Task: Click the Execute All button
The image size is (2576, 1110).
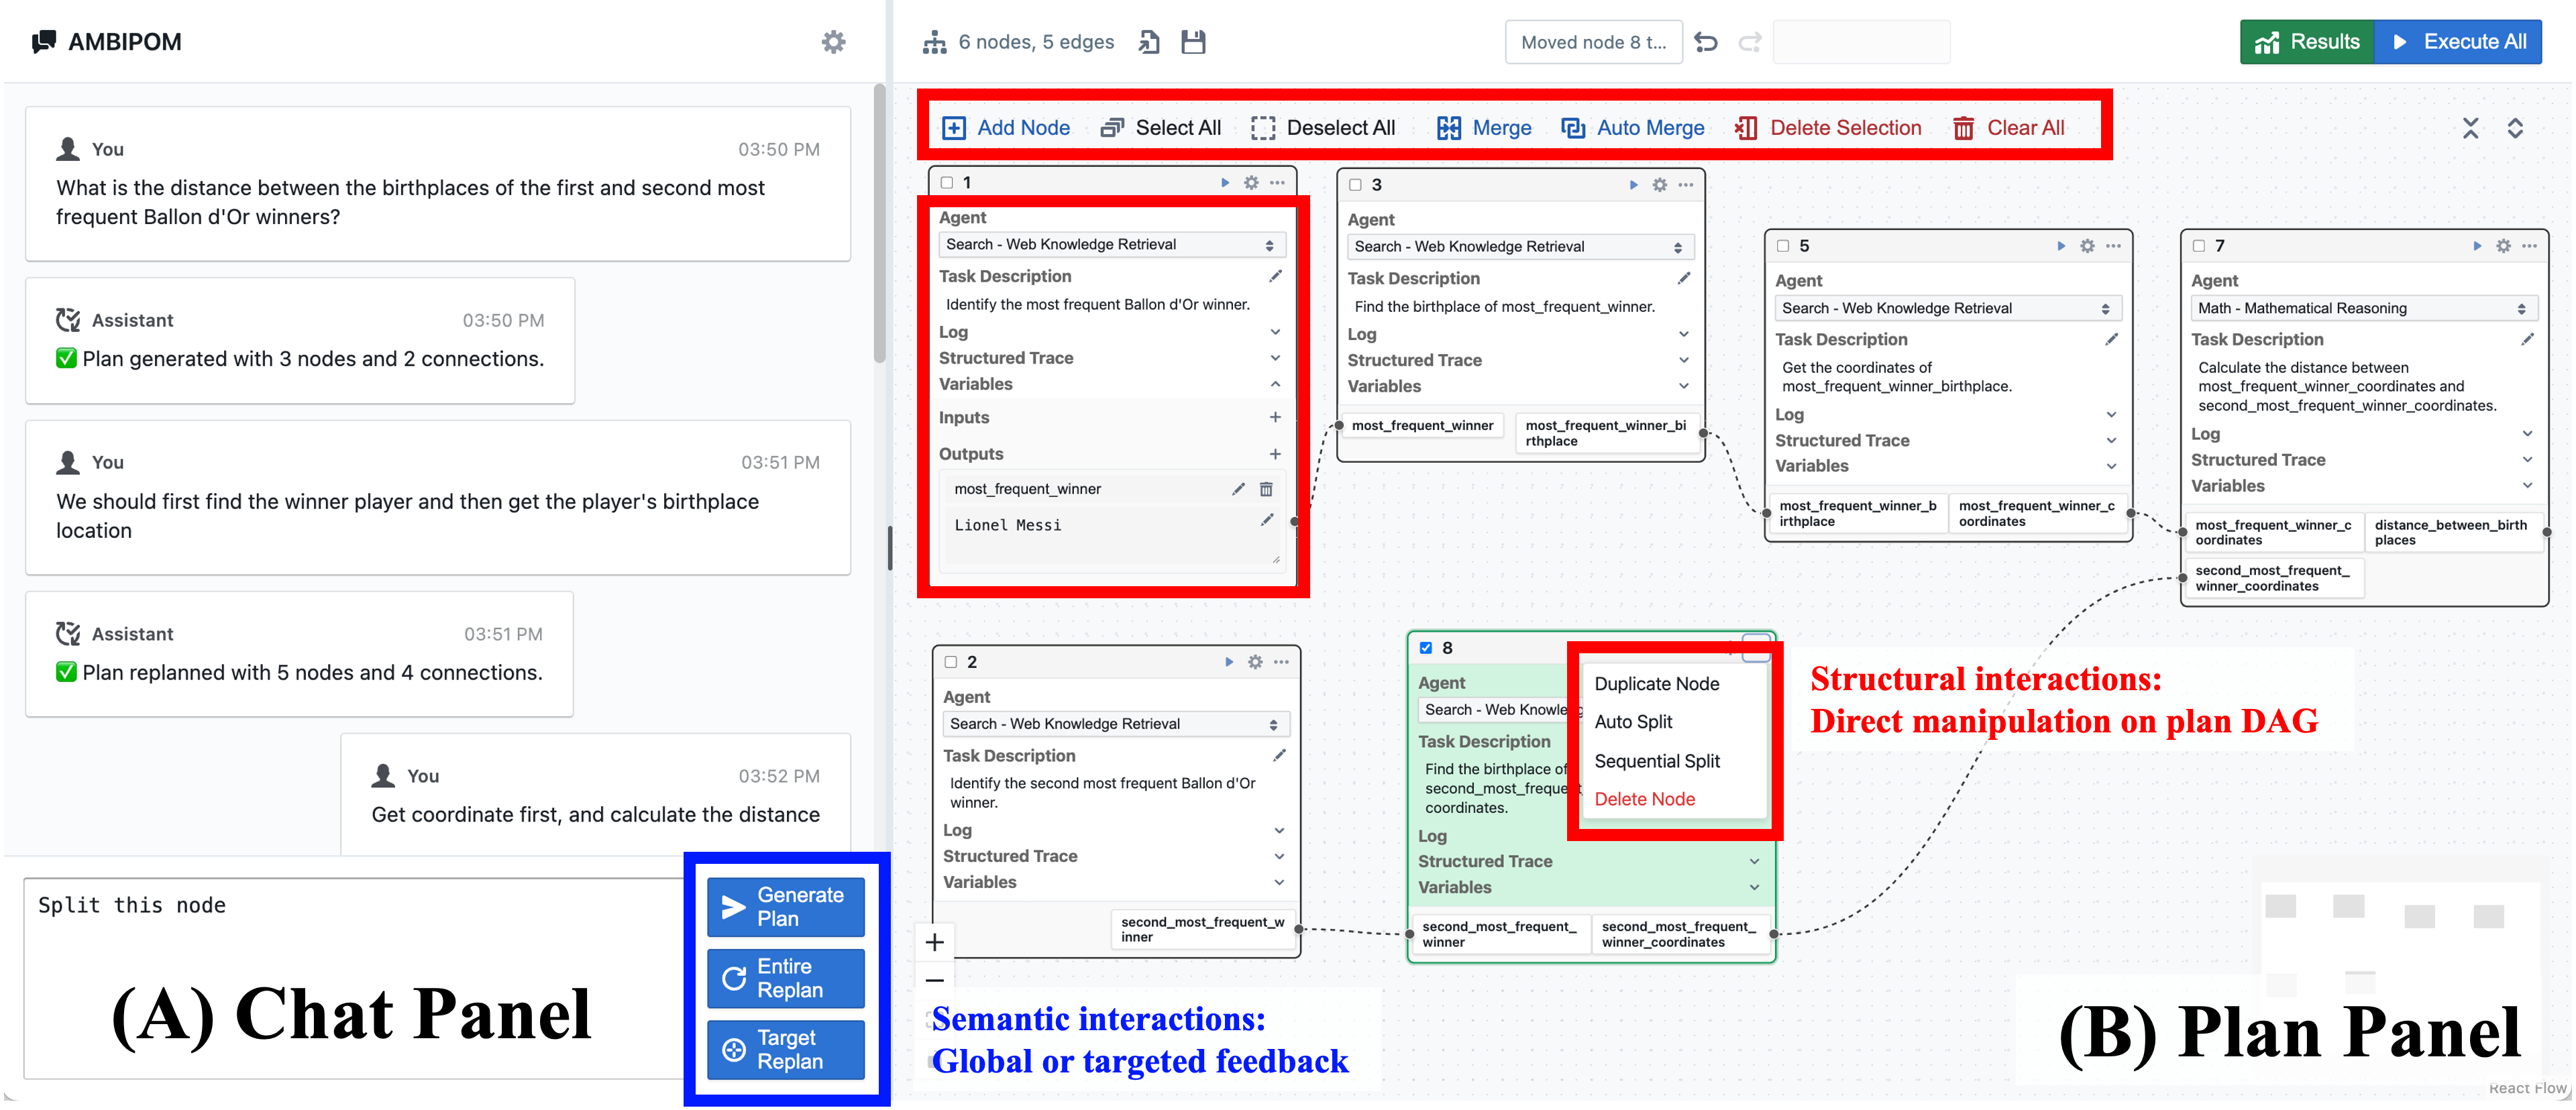Action: [x=2459, y=42]
